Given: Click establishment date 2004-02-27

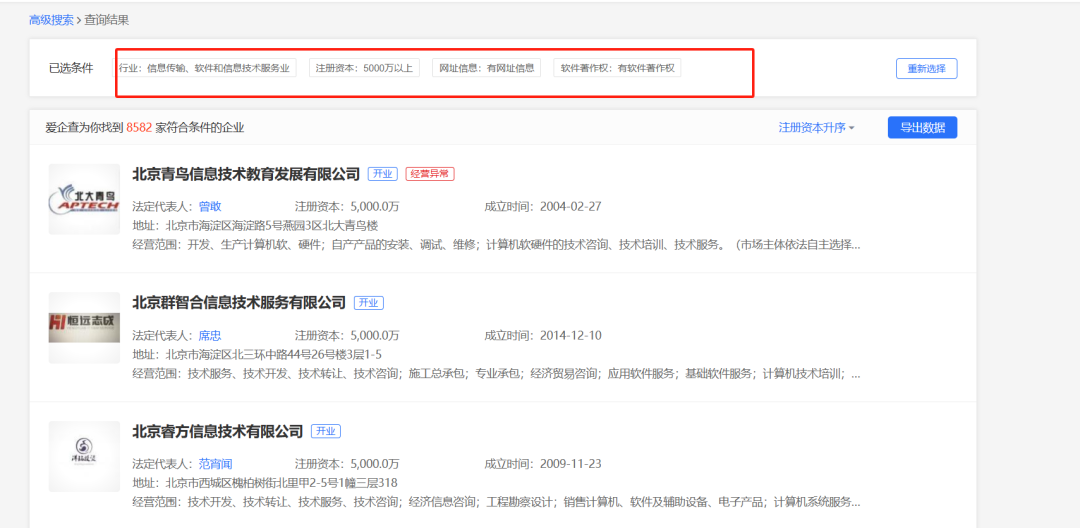Looking at the screenshot, I should tap(571, 207).
